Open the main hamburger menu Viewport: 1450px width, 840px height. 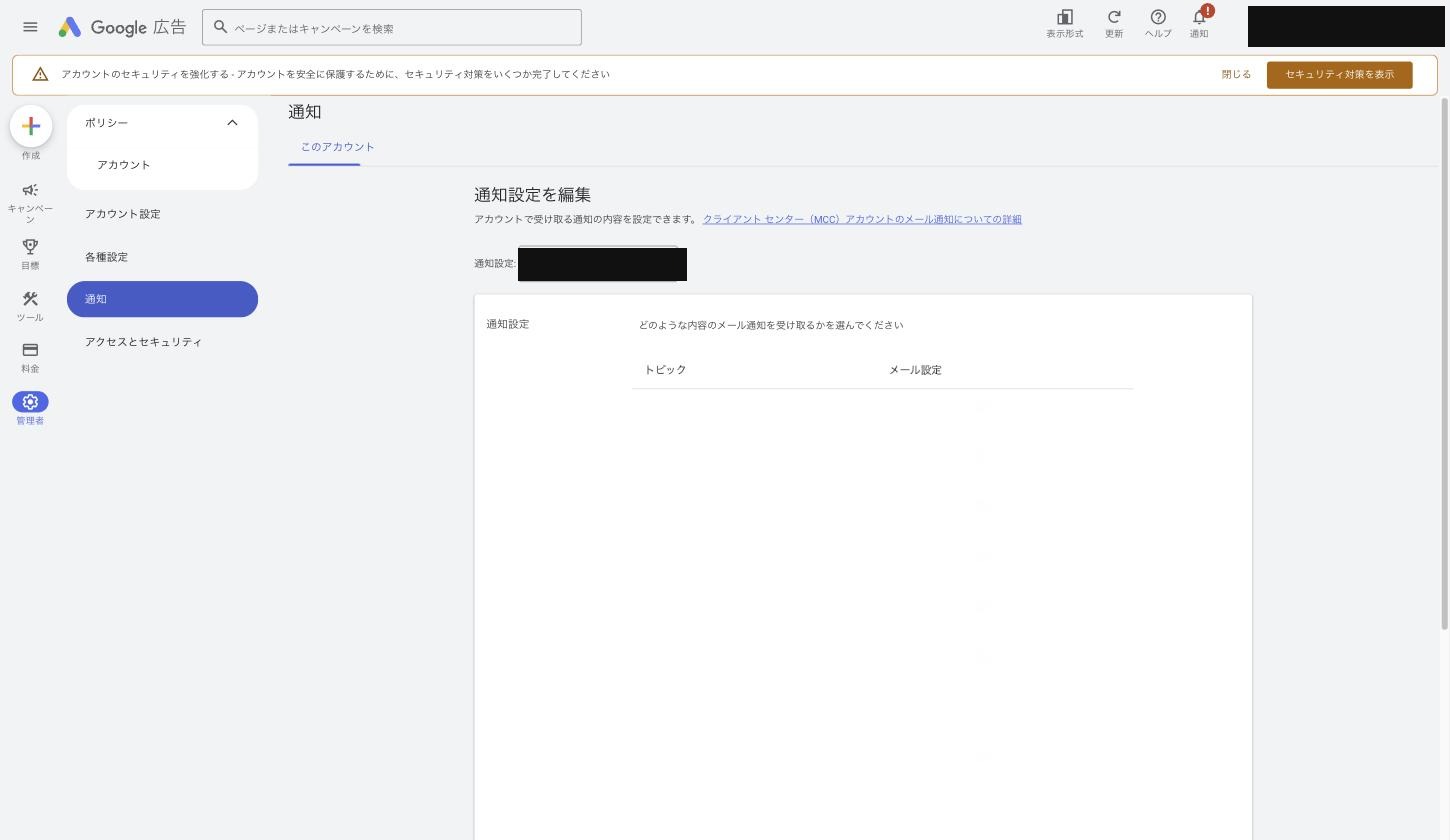coord(30,27)
